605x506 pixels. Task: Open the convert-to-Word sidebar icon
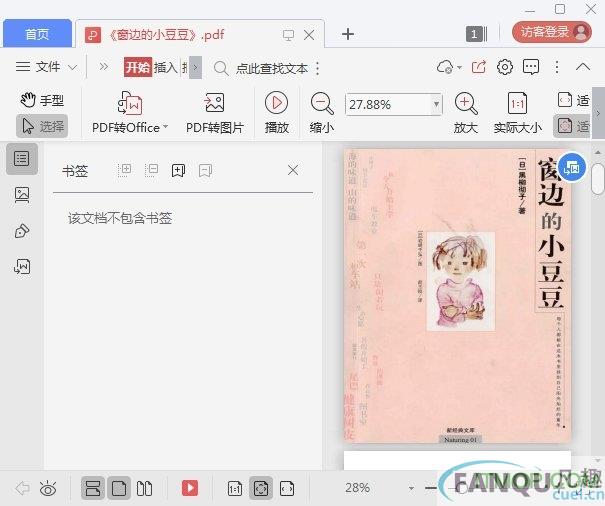[22, 267]
